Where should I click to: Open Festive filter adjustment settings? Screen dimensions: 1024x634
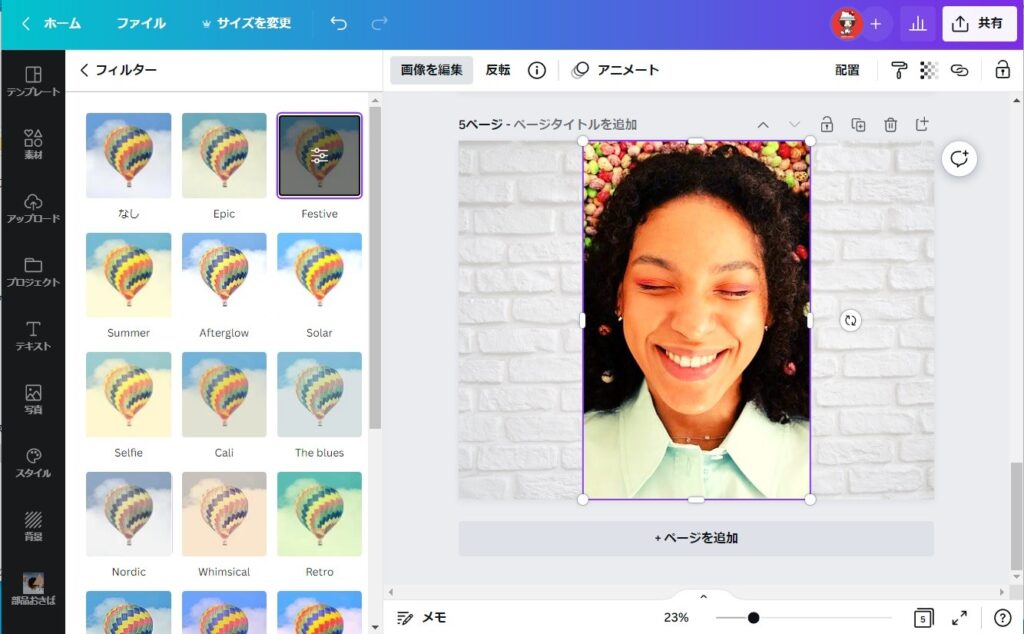click(319, 155)
